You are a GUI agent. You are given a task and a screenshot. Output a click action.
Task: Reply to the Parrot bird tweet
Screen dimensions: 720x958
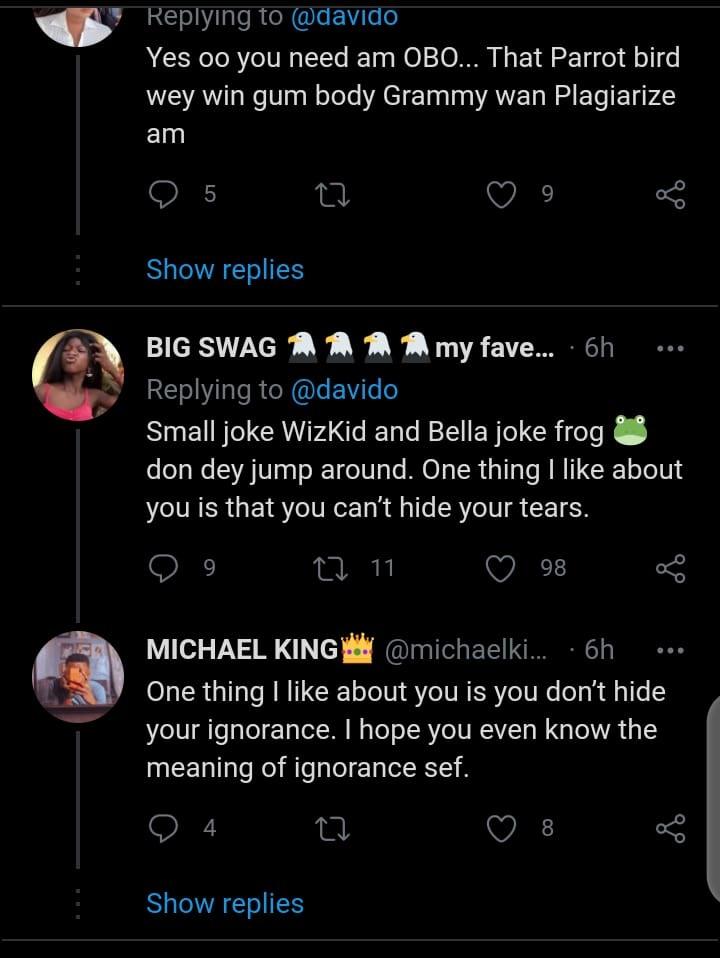click(x=162, y=194)
